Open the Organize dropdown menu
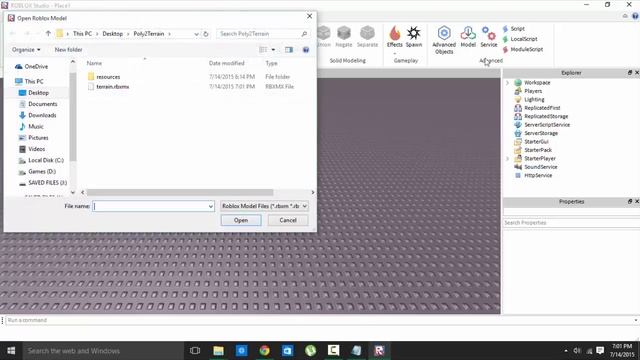This screenshot has height=360, width=640. click(x=26, y=49)
